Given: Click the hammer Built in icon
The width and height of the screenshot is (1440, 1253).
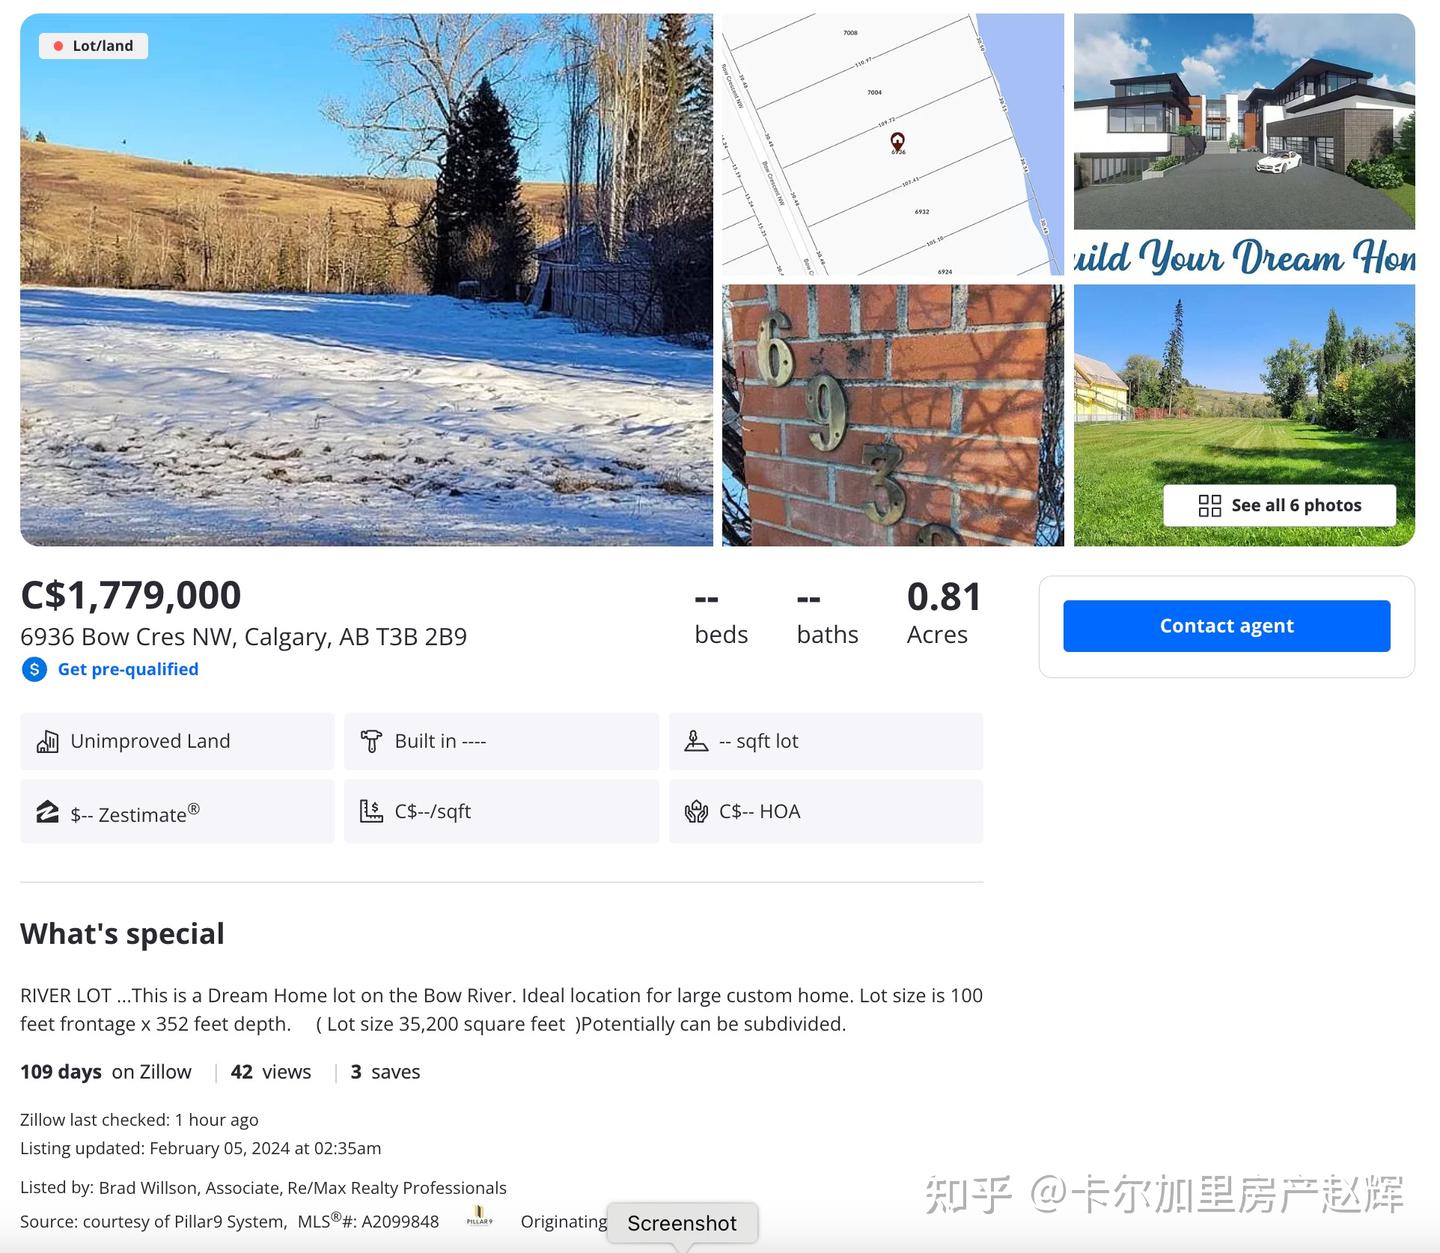Looking at the screenshot, I should [x=371, y=741].
